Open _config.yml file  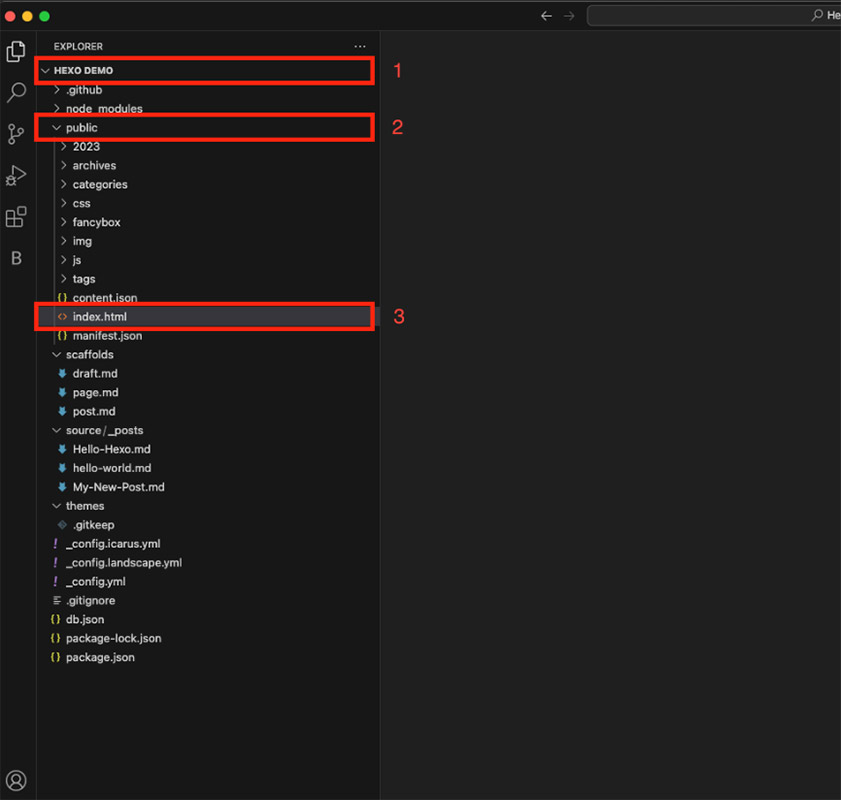pos(208,581)
